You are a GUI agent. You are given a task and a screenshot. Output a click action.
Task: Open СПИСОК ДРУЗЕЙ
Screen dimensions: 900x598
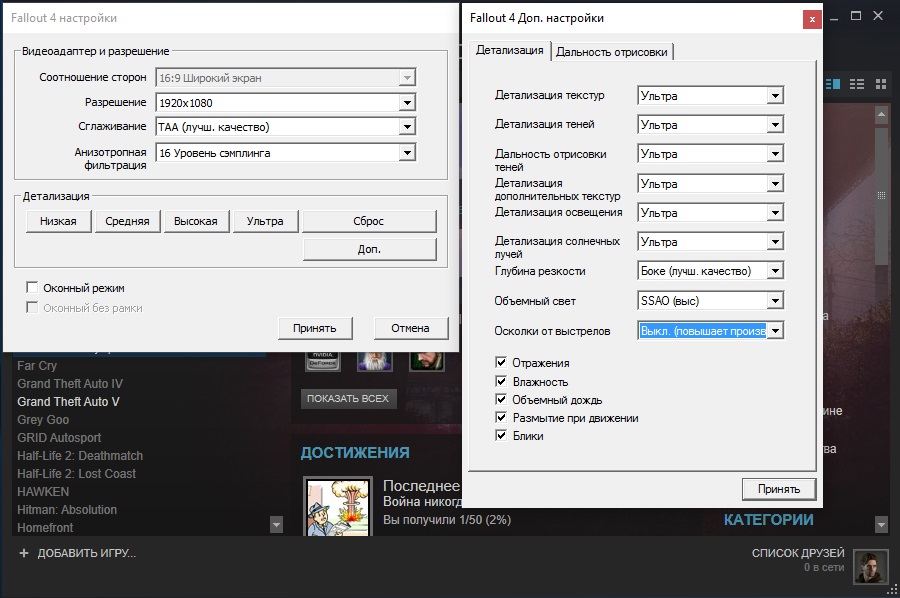tap(798, 553)
